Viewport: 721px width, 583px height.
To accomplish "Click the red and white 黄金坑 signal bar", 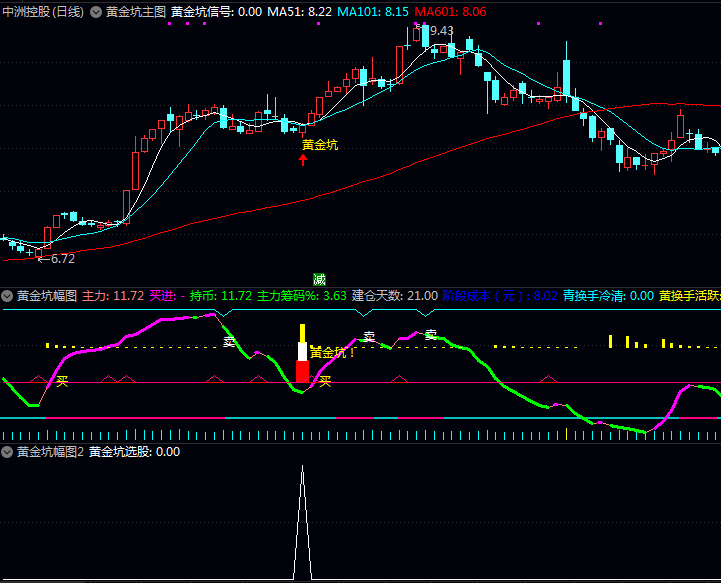I will (x=302, y=362).
